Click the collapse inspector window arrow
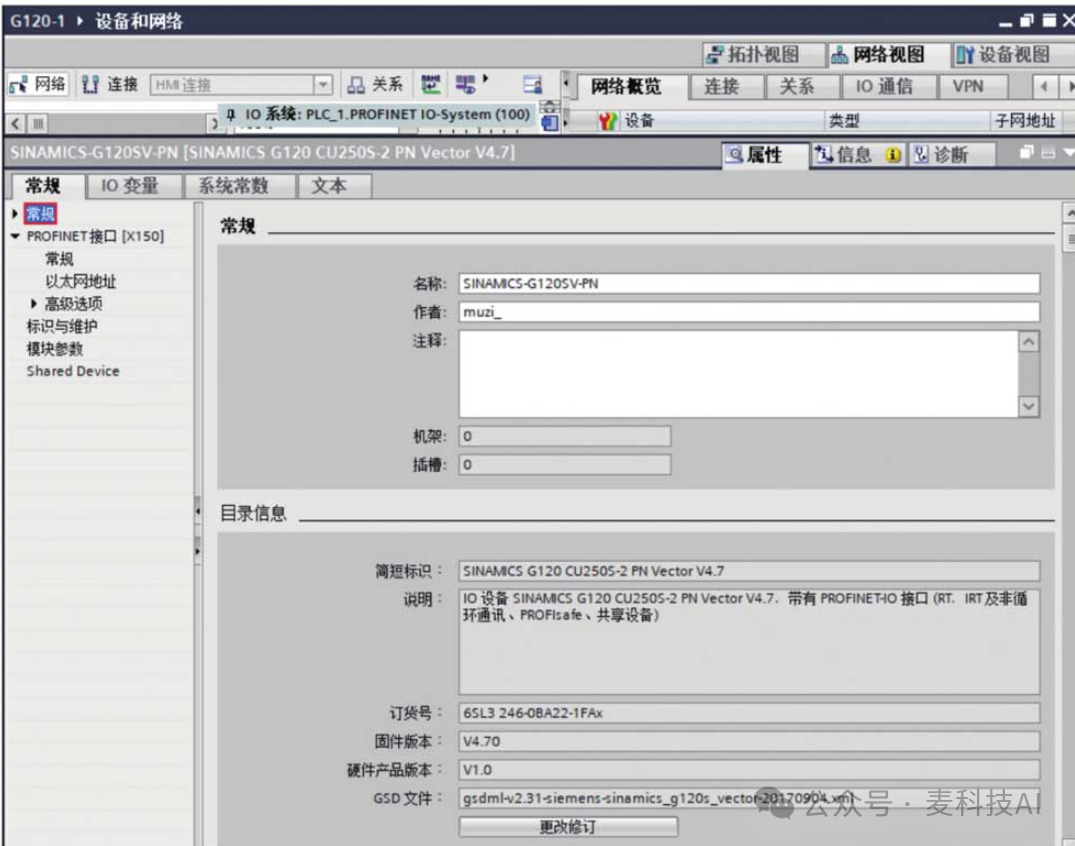Screen dimensions: 1075x846 click(x=1068, y=152)
